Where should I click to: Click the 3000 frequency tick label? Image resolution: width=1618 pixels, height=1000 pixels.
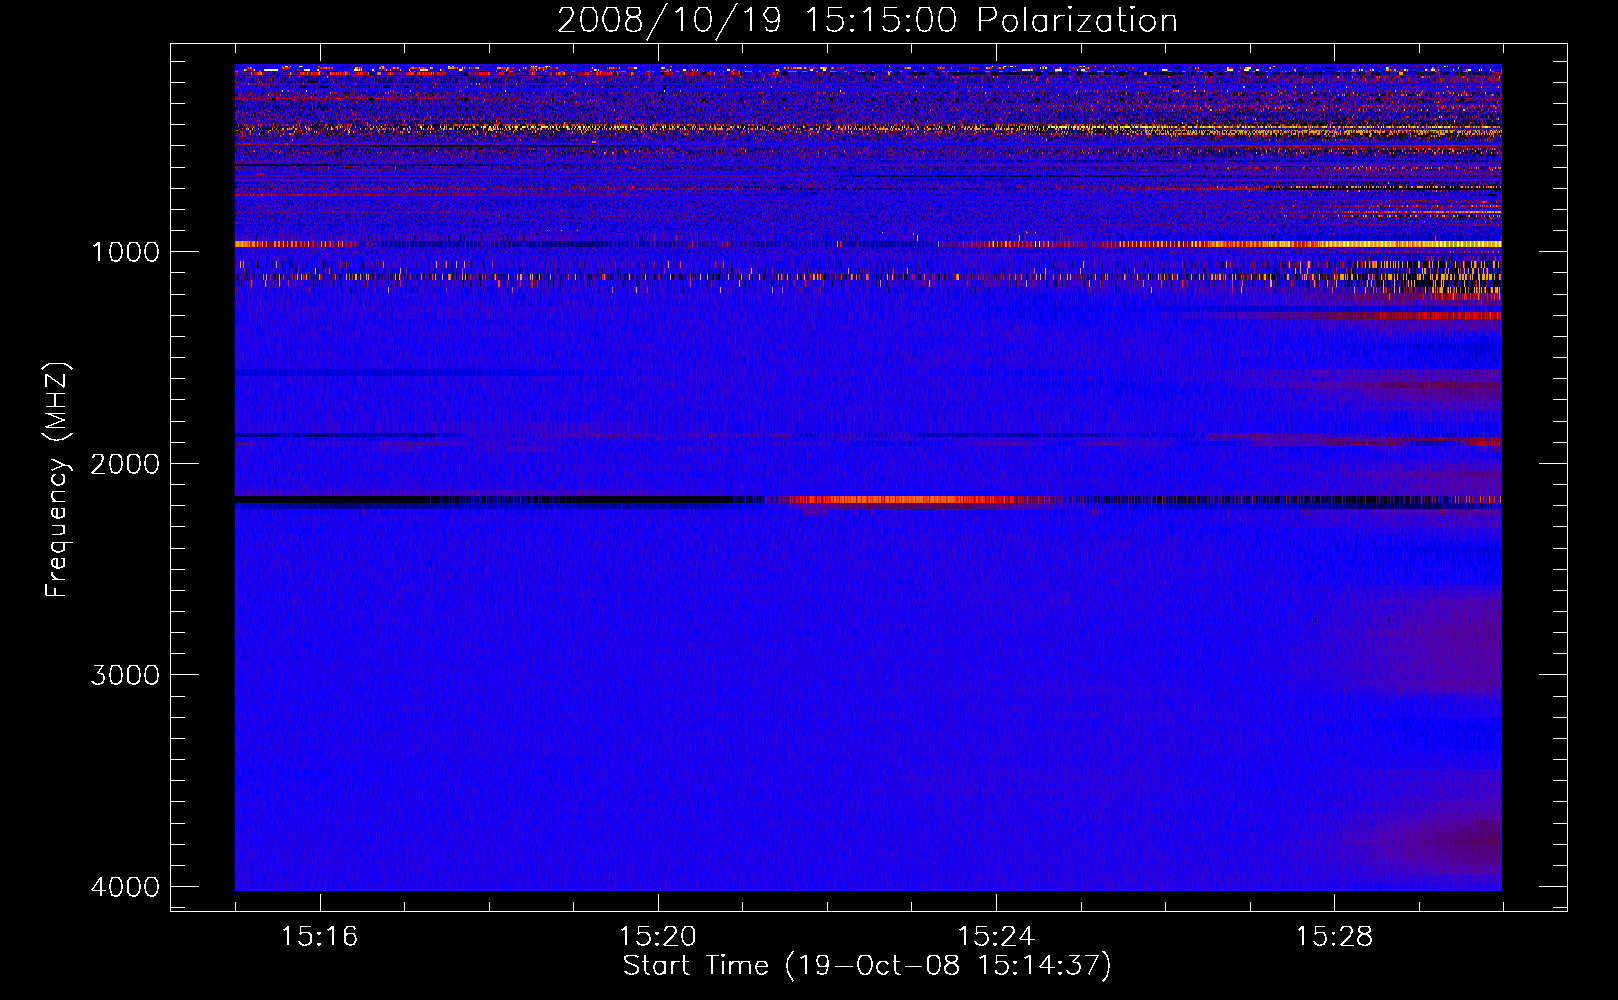[x=125, y=675]
